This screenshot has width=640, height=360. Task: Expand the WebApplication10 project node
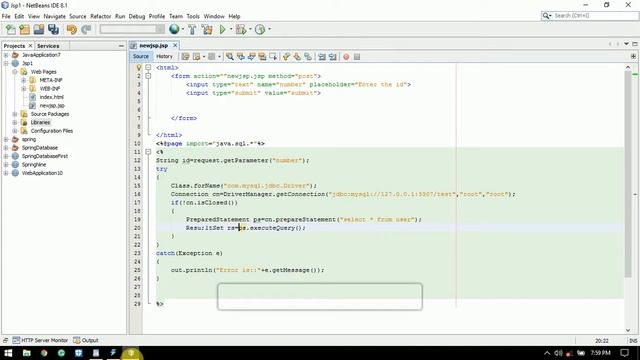click(6, 173)
